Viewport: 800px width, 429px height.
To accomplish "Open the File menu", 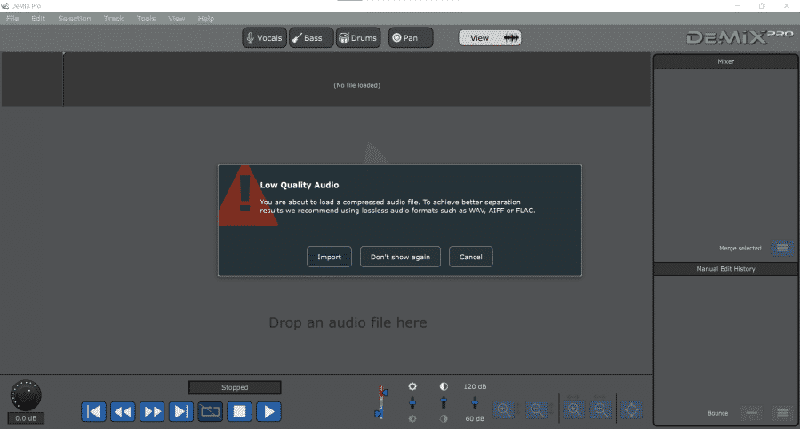I will (12, 19).
